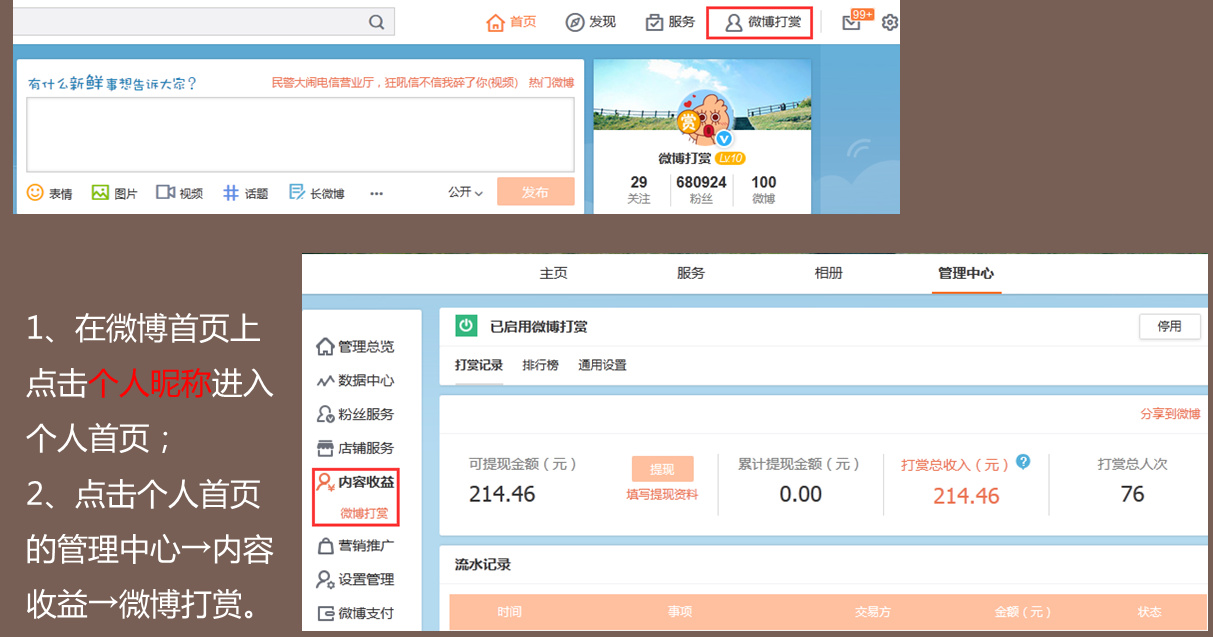Open the trending headline about 民警大闹电信营业厅
This screenshot has width=1213, height=637.
click(x=395, y=83)
